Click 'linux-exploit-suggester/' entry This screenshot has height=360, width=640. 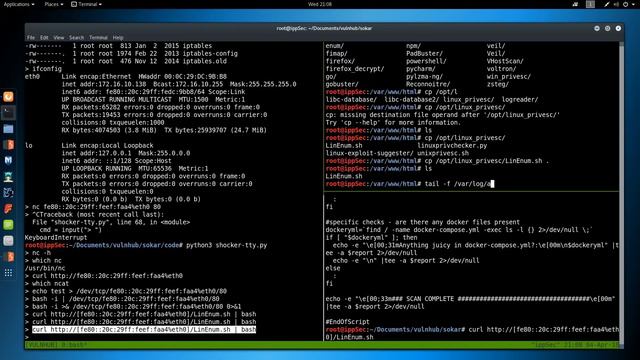tap(369, 153)
